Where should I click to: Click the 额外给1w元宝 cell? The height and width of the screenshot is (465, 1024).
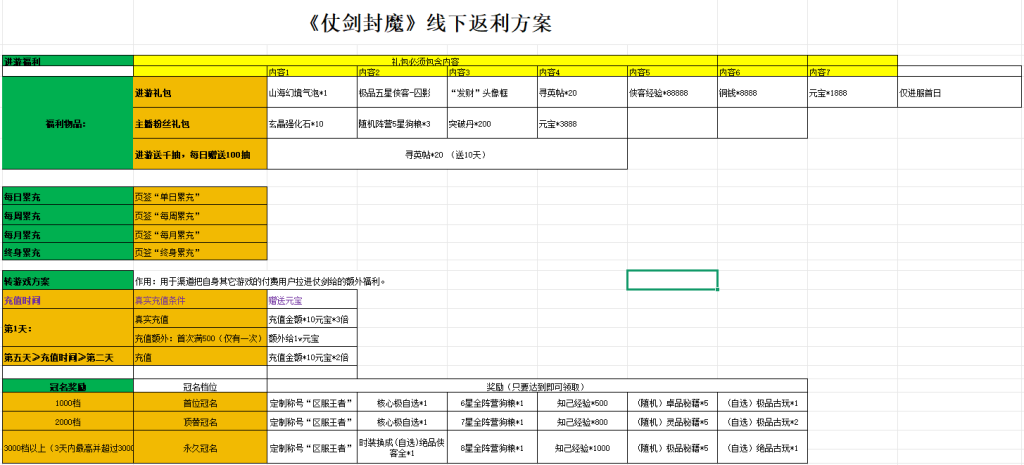point(312,338)
